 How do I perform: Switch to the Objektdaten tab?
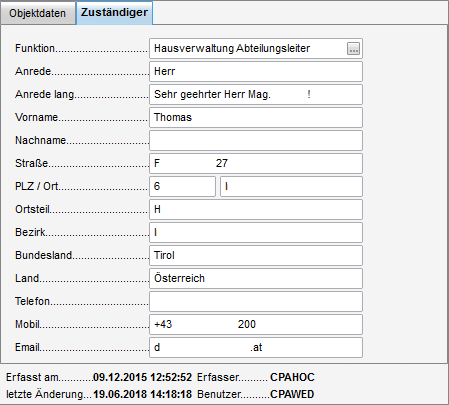point(38,13)
